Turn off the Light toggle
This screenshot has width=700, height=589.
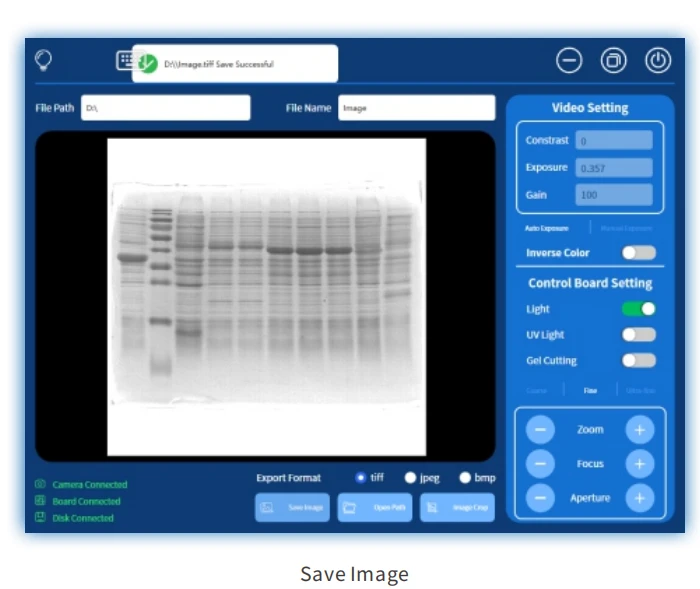(639, 309)
